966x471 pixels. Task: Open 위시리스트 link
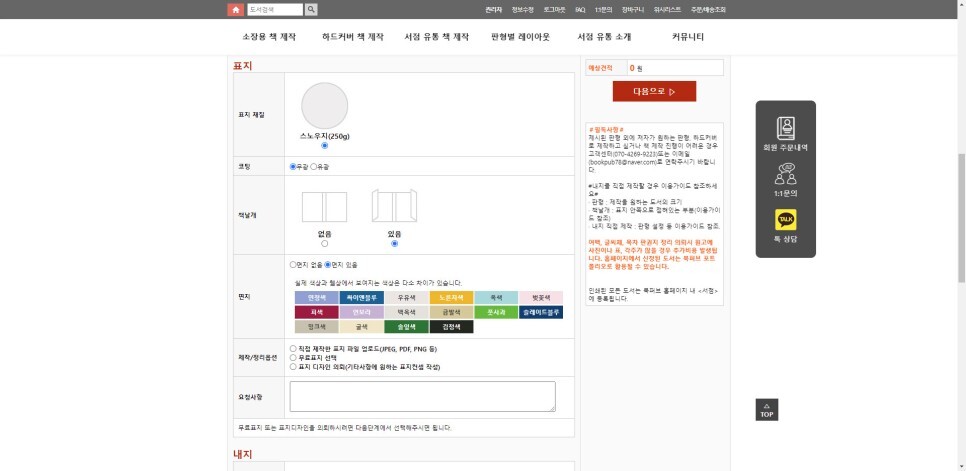(x=667, y=10)
